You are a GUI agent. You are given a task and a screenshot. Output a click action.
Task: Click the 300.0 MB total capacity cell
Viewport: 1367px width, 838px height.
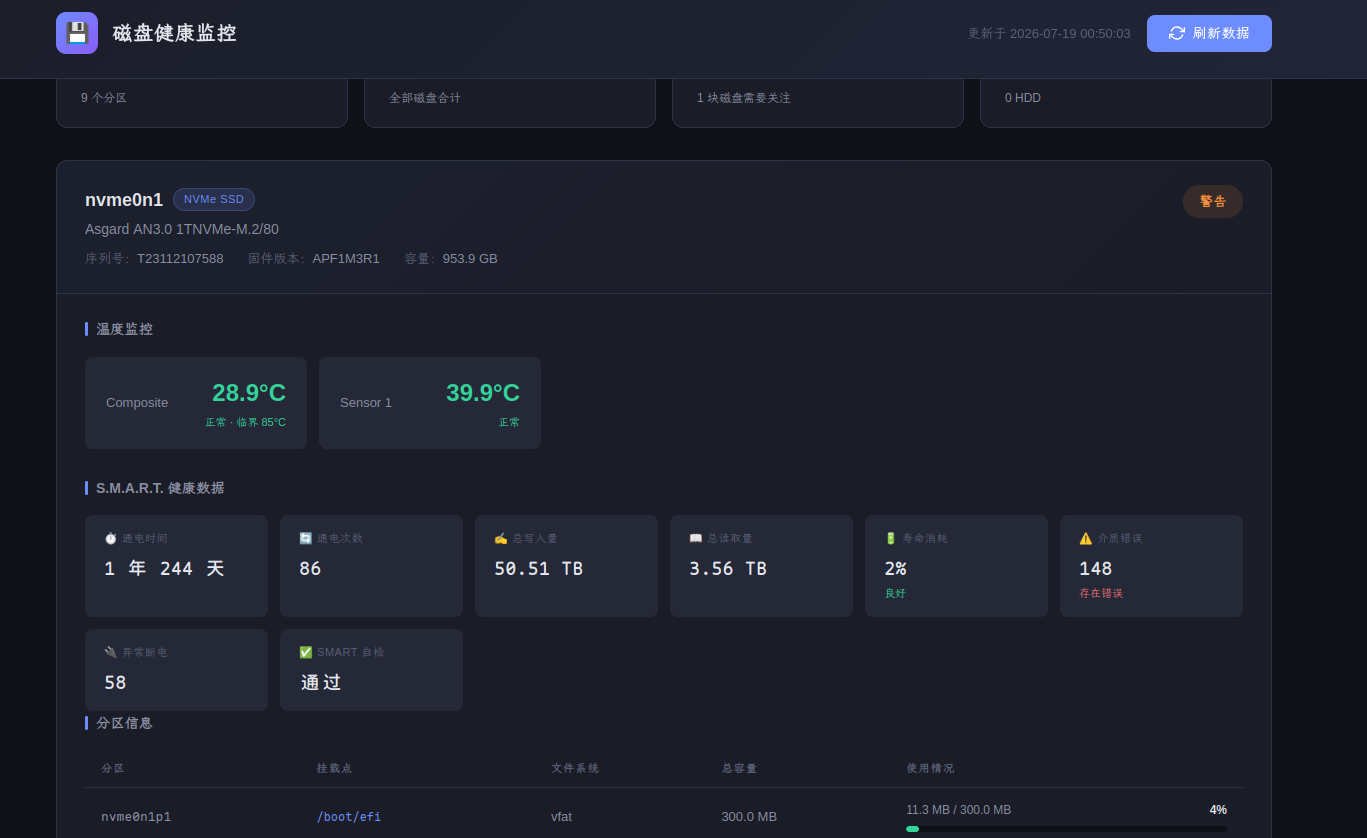click(749, 817)
